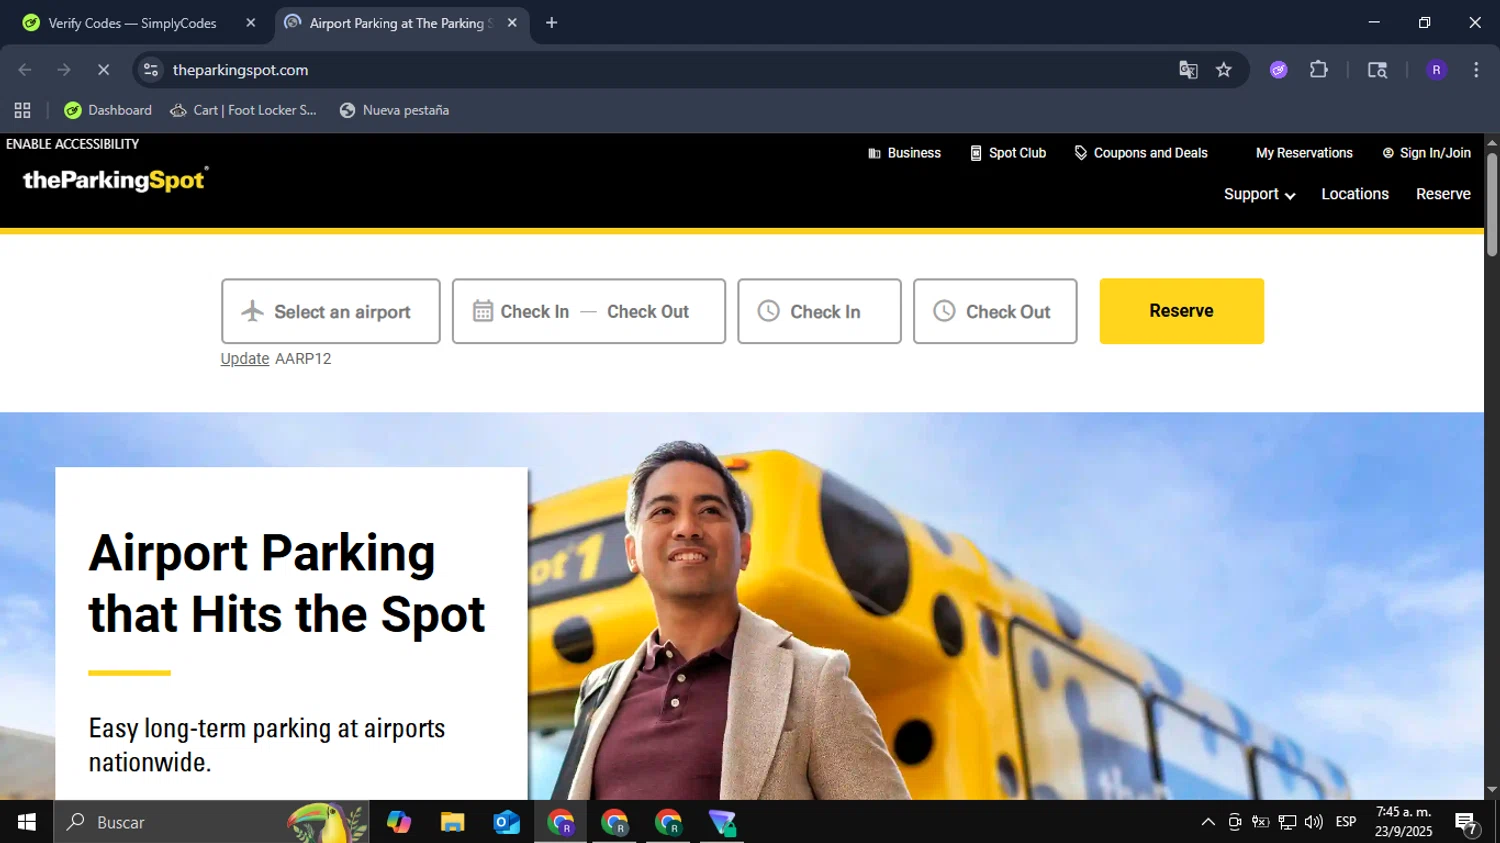
Task: Click the scrollbar down arrow
Action: coord(1492,790)
